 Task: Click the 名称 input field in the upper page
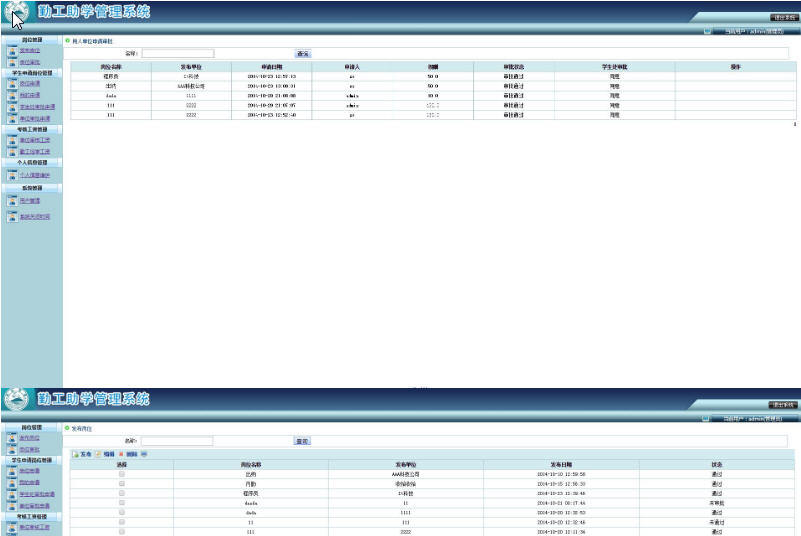pyautogui.click(x=178, y=53)
